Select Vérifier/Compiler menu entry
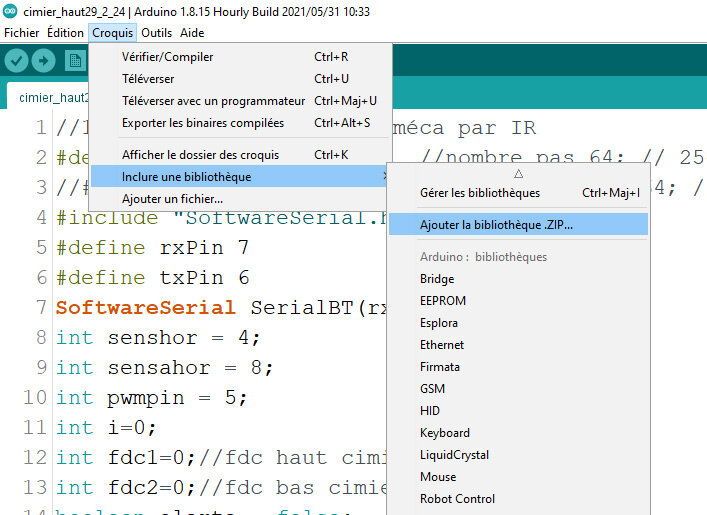This screenshot has height=515, width=707. pos(240,57)
